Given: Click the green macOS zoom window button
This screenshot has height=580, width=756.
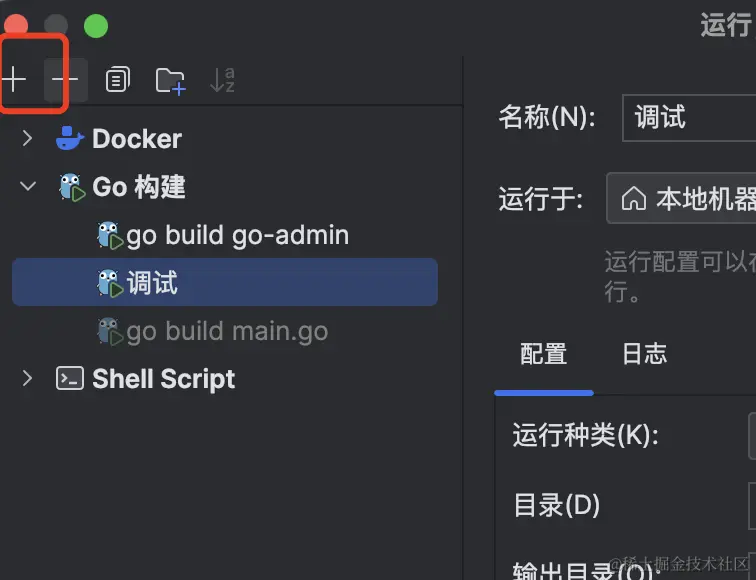Looking at the screenshot, I should point(96,26).
